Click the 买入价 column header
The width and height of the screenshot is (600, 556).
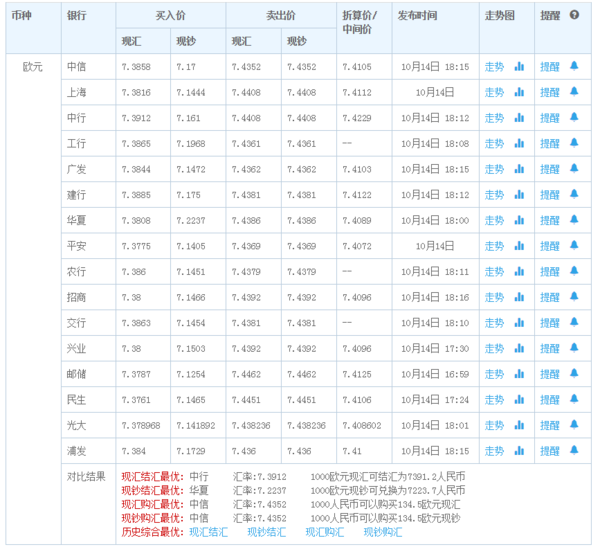pos(171,15)
